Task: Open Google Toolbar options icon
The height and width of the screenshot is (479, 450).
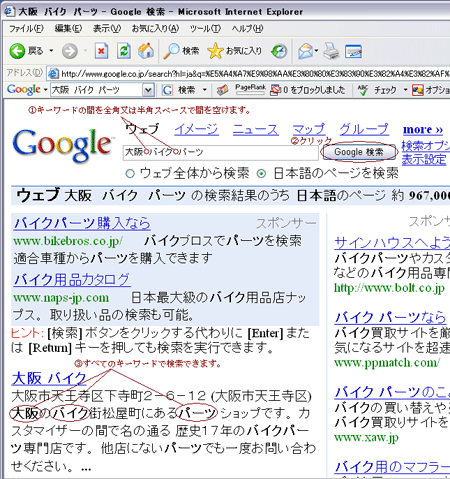Action: (418, 90)
